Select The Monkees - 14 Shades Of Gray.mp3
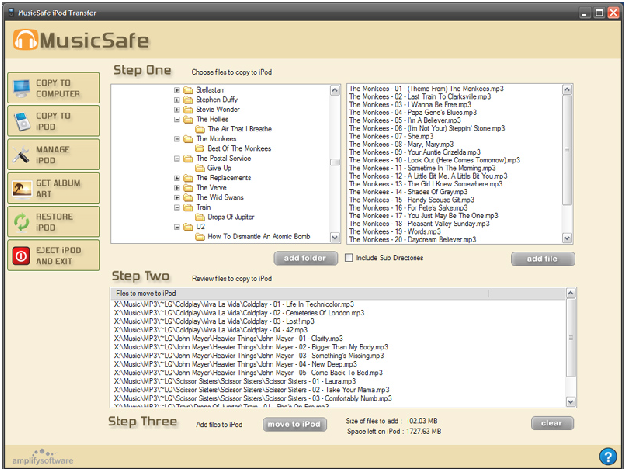 [408, 192]
